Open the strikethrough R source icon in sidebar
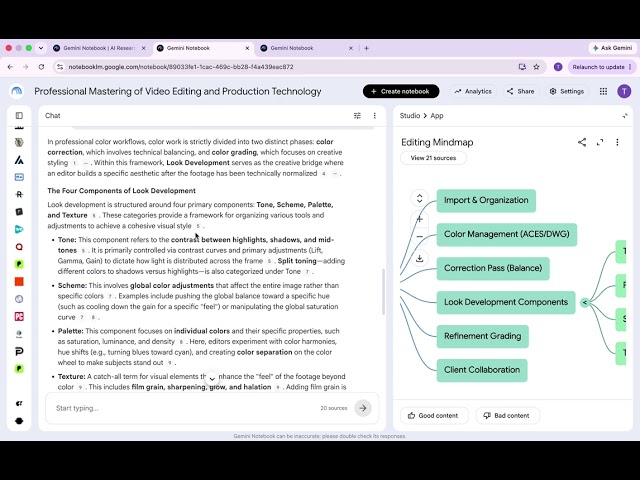The image size is (640, 480). [19, 194]
